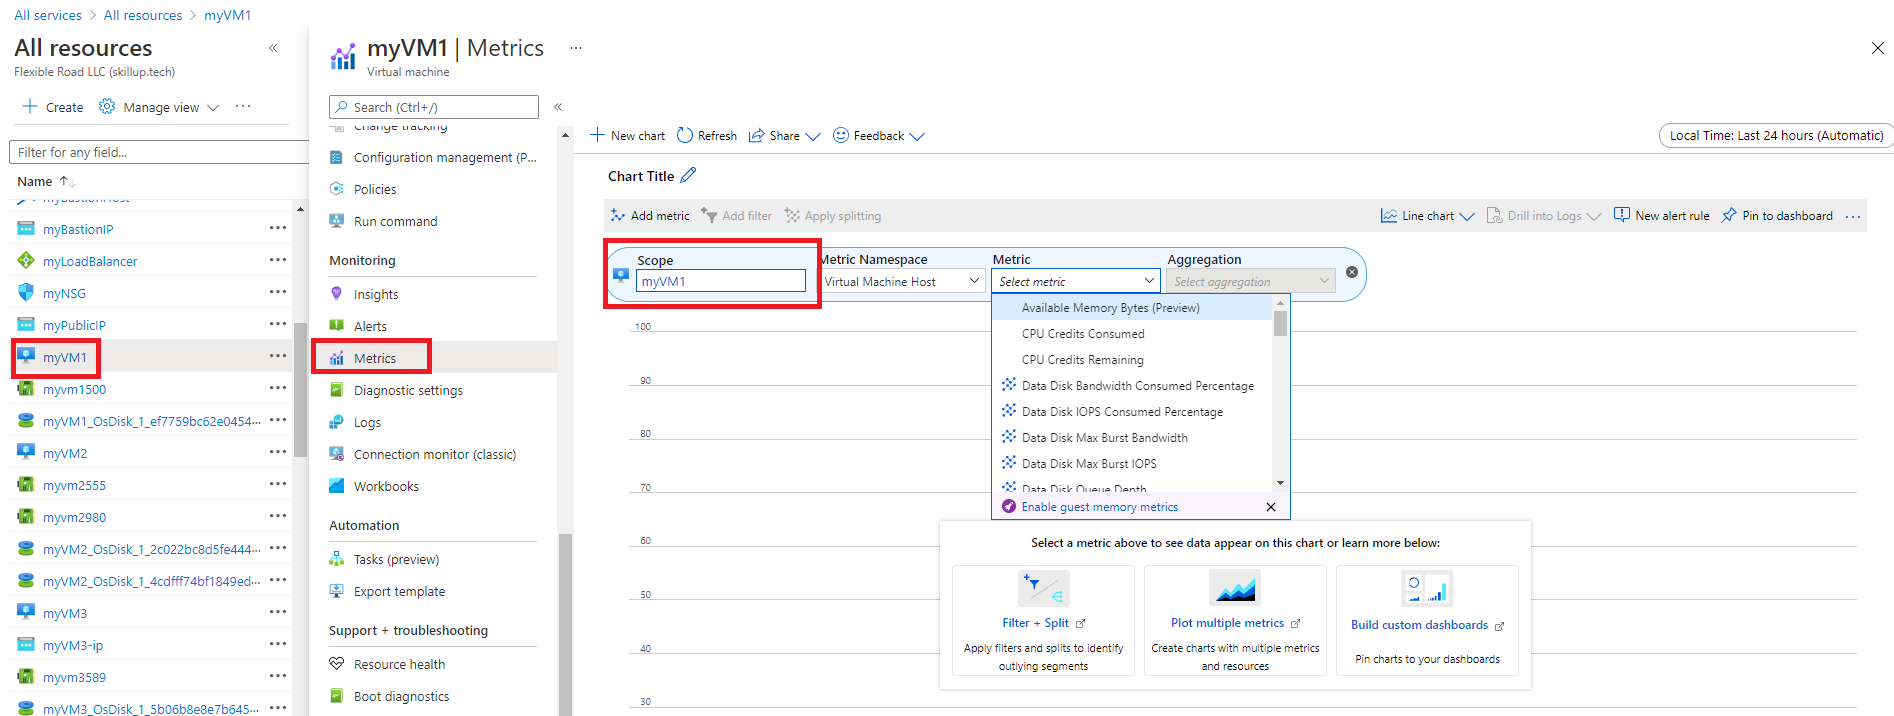Image resolution: width=1894 pixels, height=716 pixels.
Task: Open the myVM1 Metrics header ellipsis menu
Action: [x=576, y=48]
